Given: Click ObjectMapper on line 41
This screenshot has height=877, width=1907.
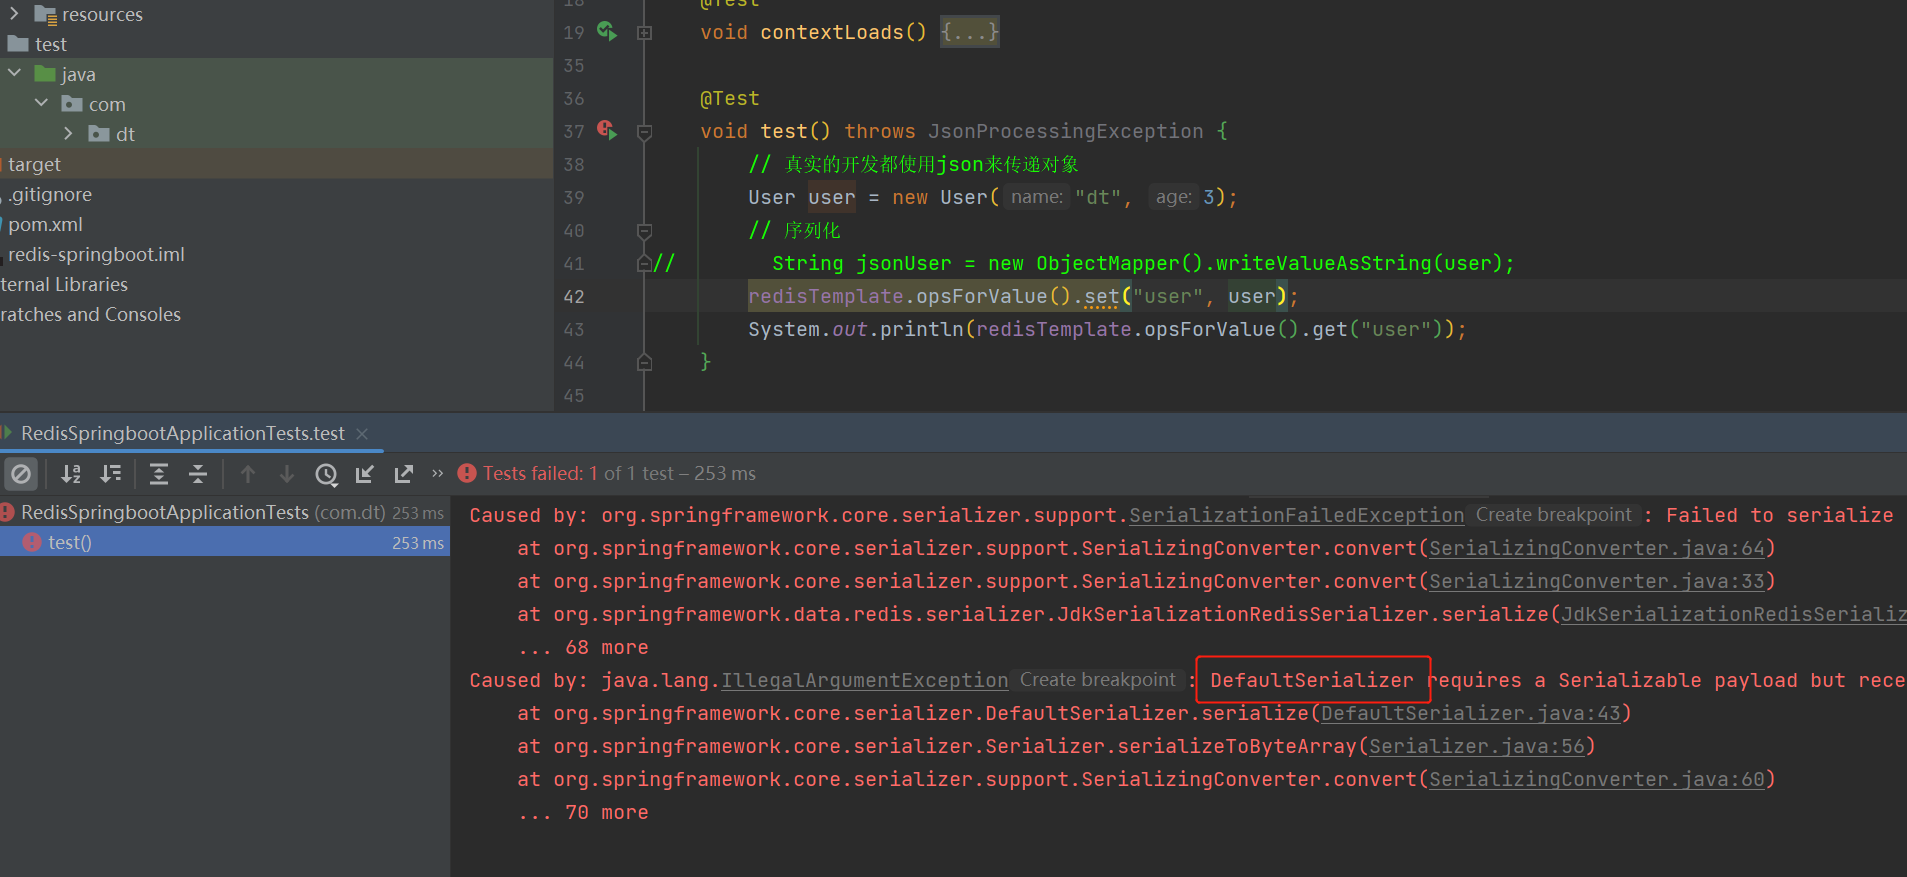Looking at the screenshot, I should pos(1108,263).
